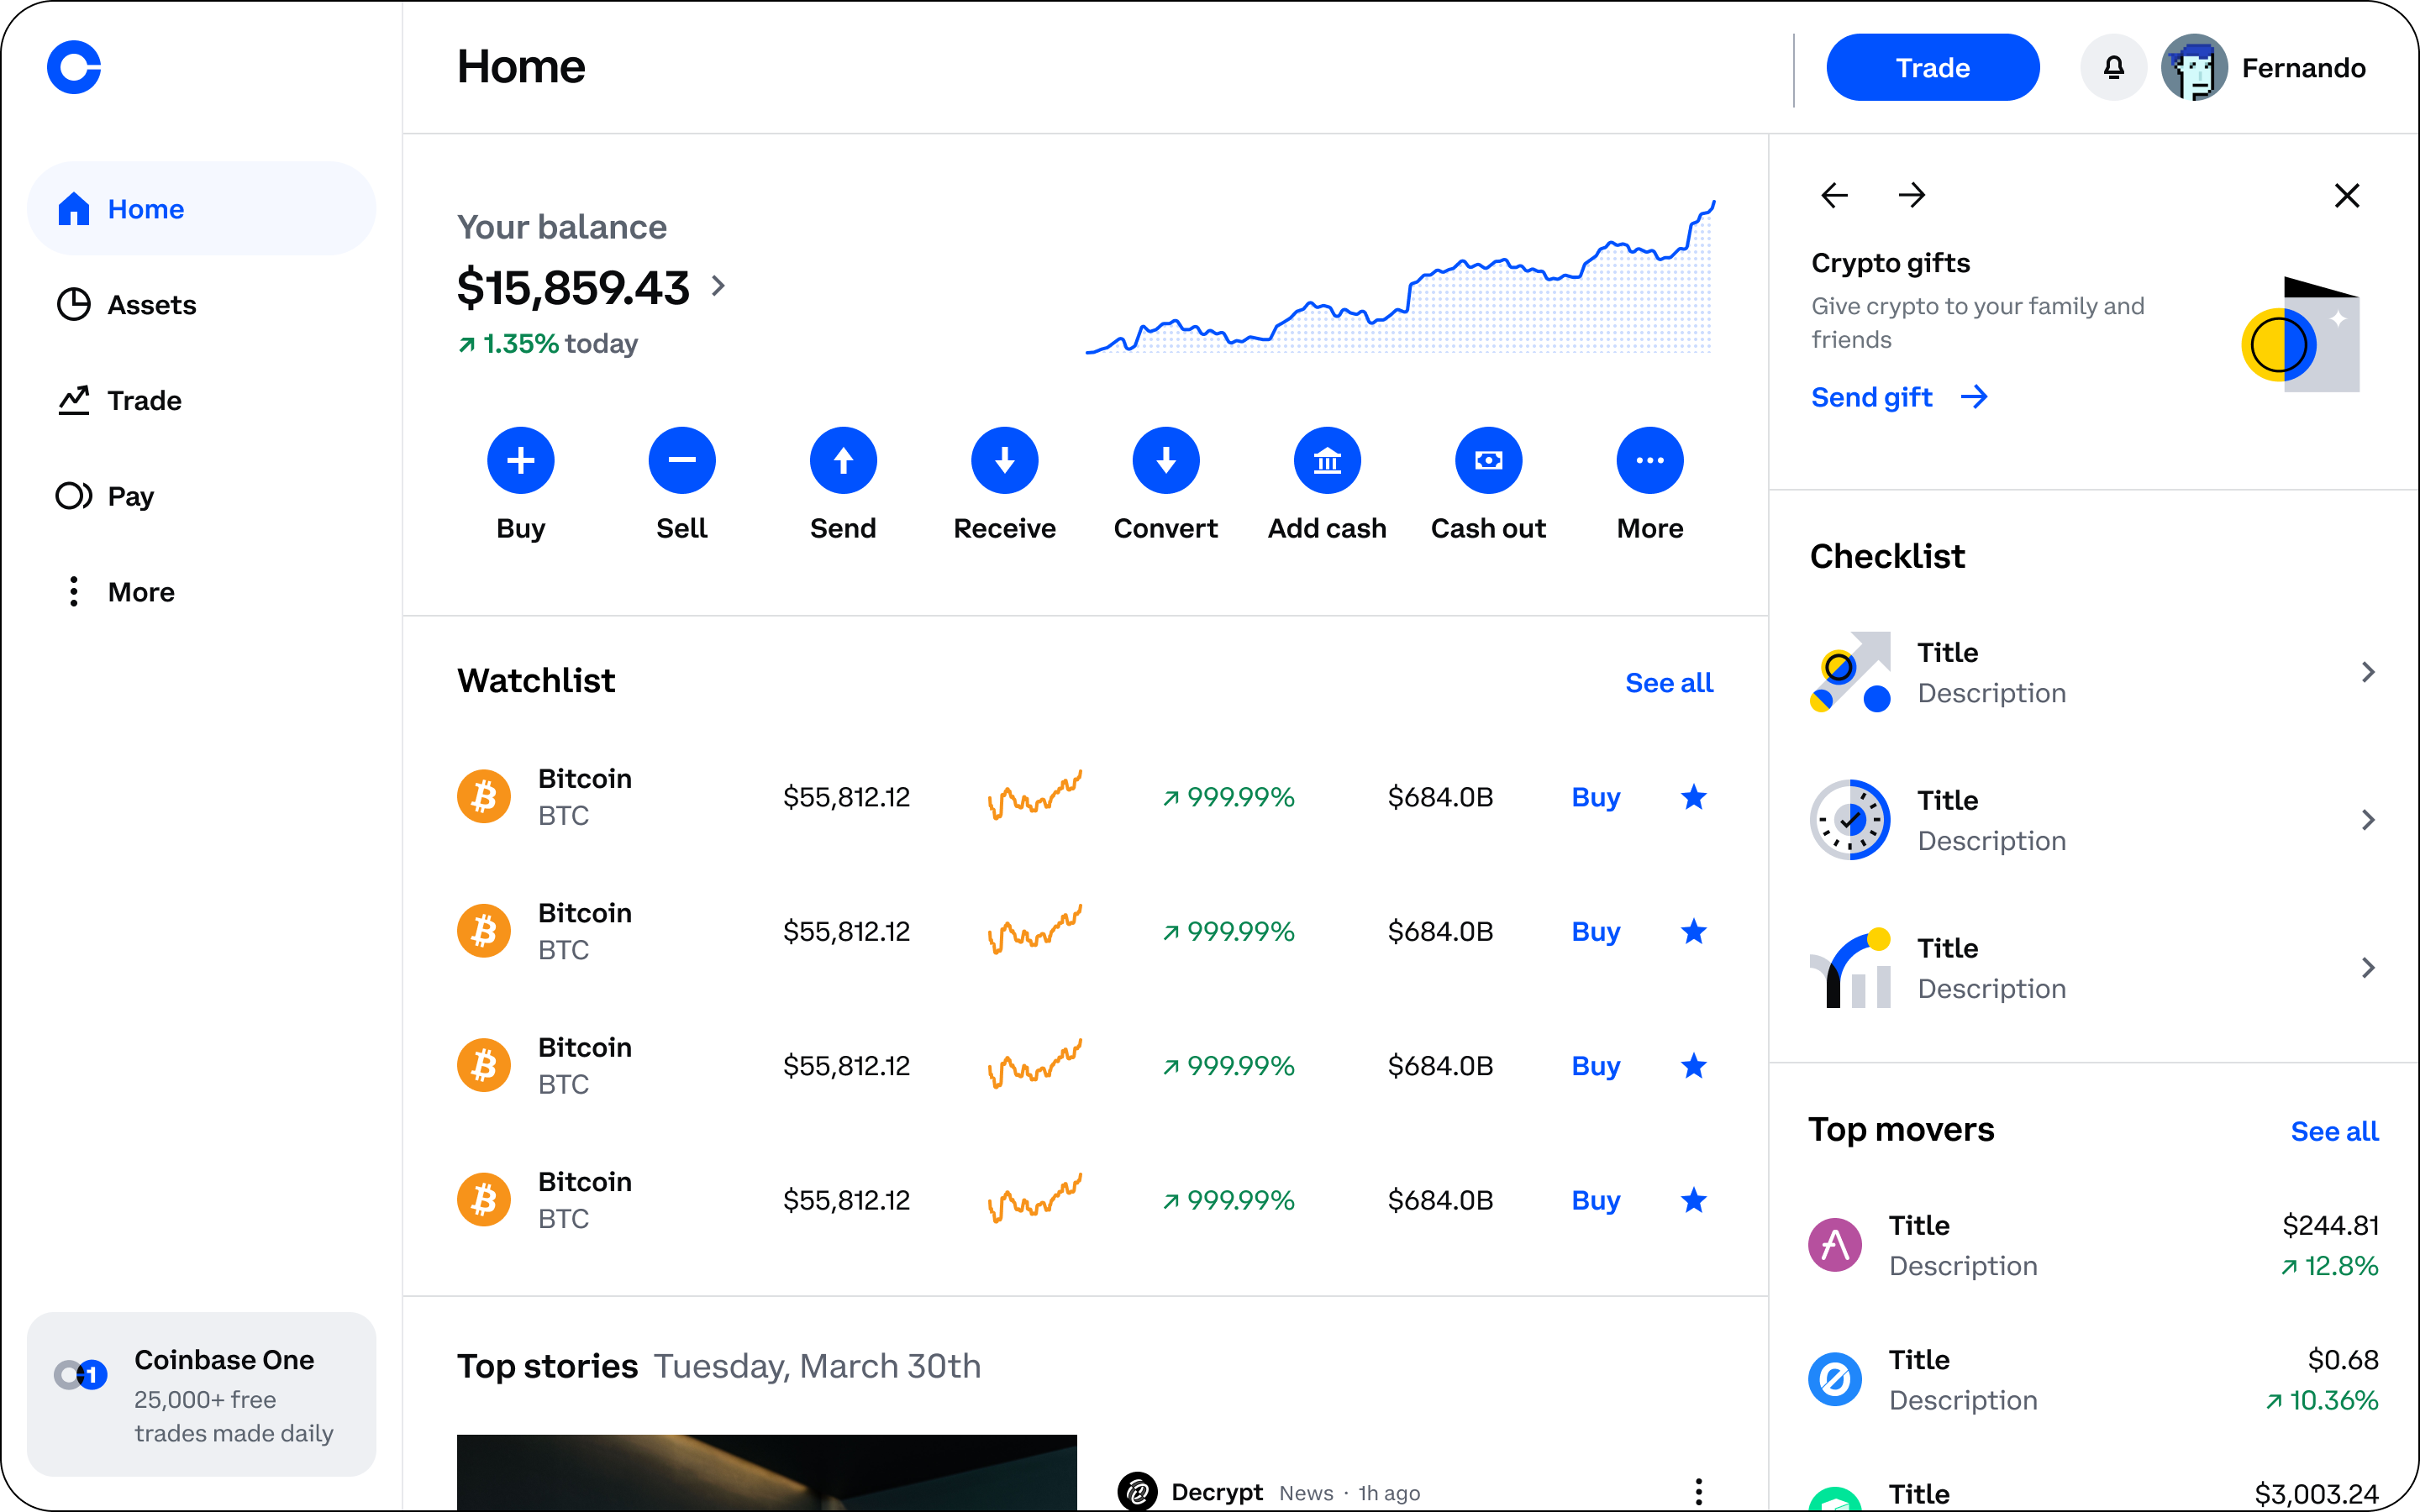Viewport: 2420px width, 1512px height.
Task: Click the Cash out icon
Action: [x=1489, y=460]
